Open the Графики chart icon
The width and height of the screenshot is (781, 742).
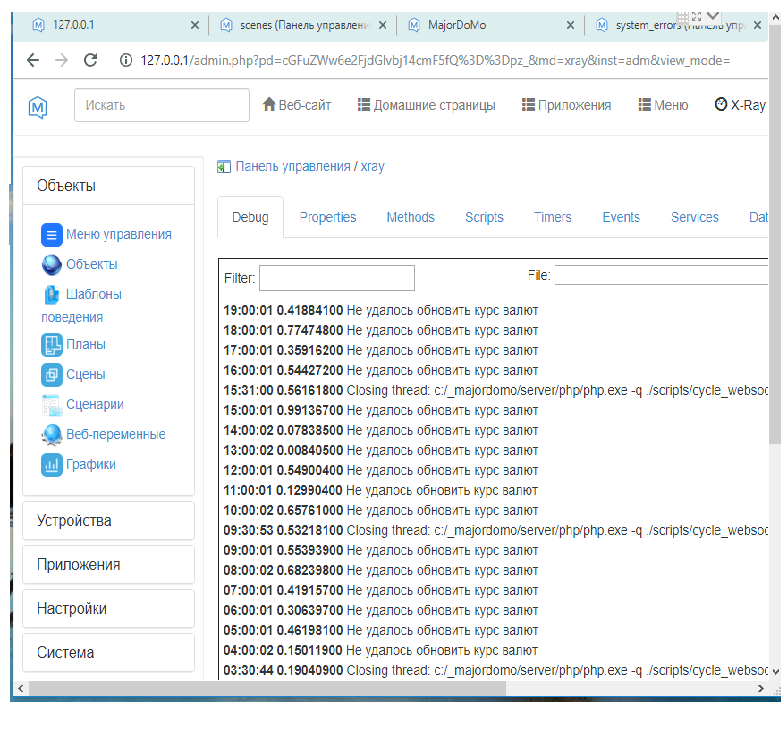tap(52, 465)
